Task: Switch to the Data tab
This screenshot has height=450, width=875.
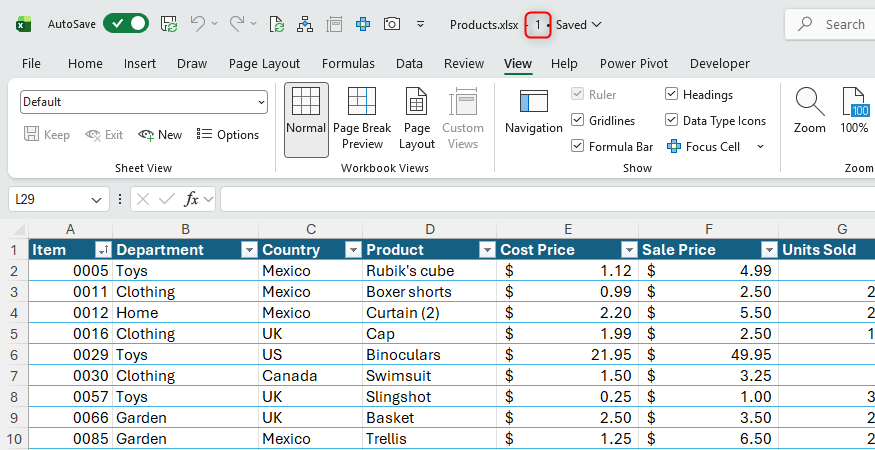Action: 409,64
